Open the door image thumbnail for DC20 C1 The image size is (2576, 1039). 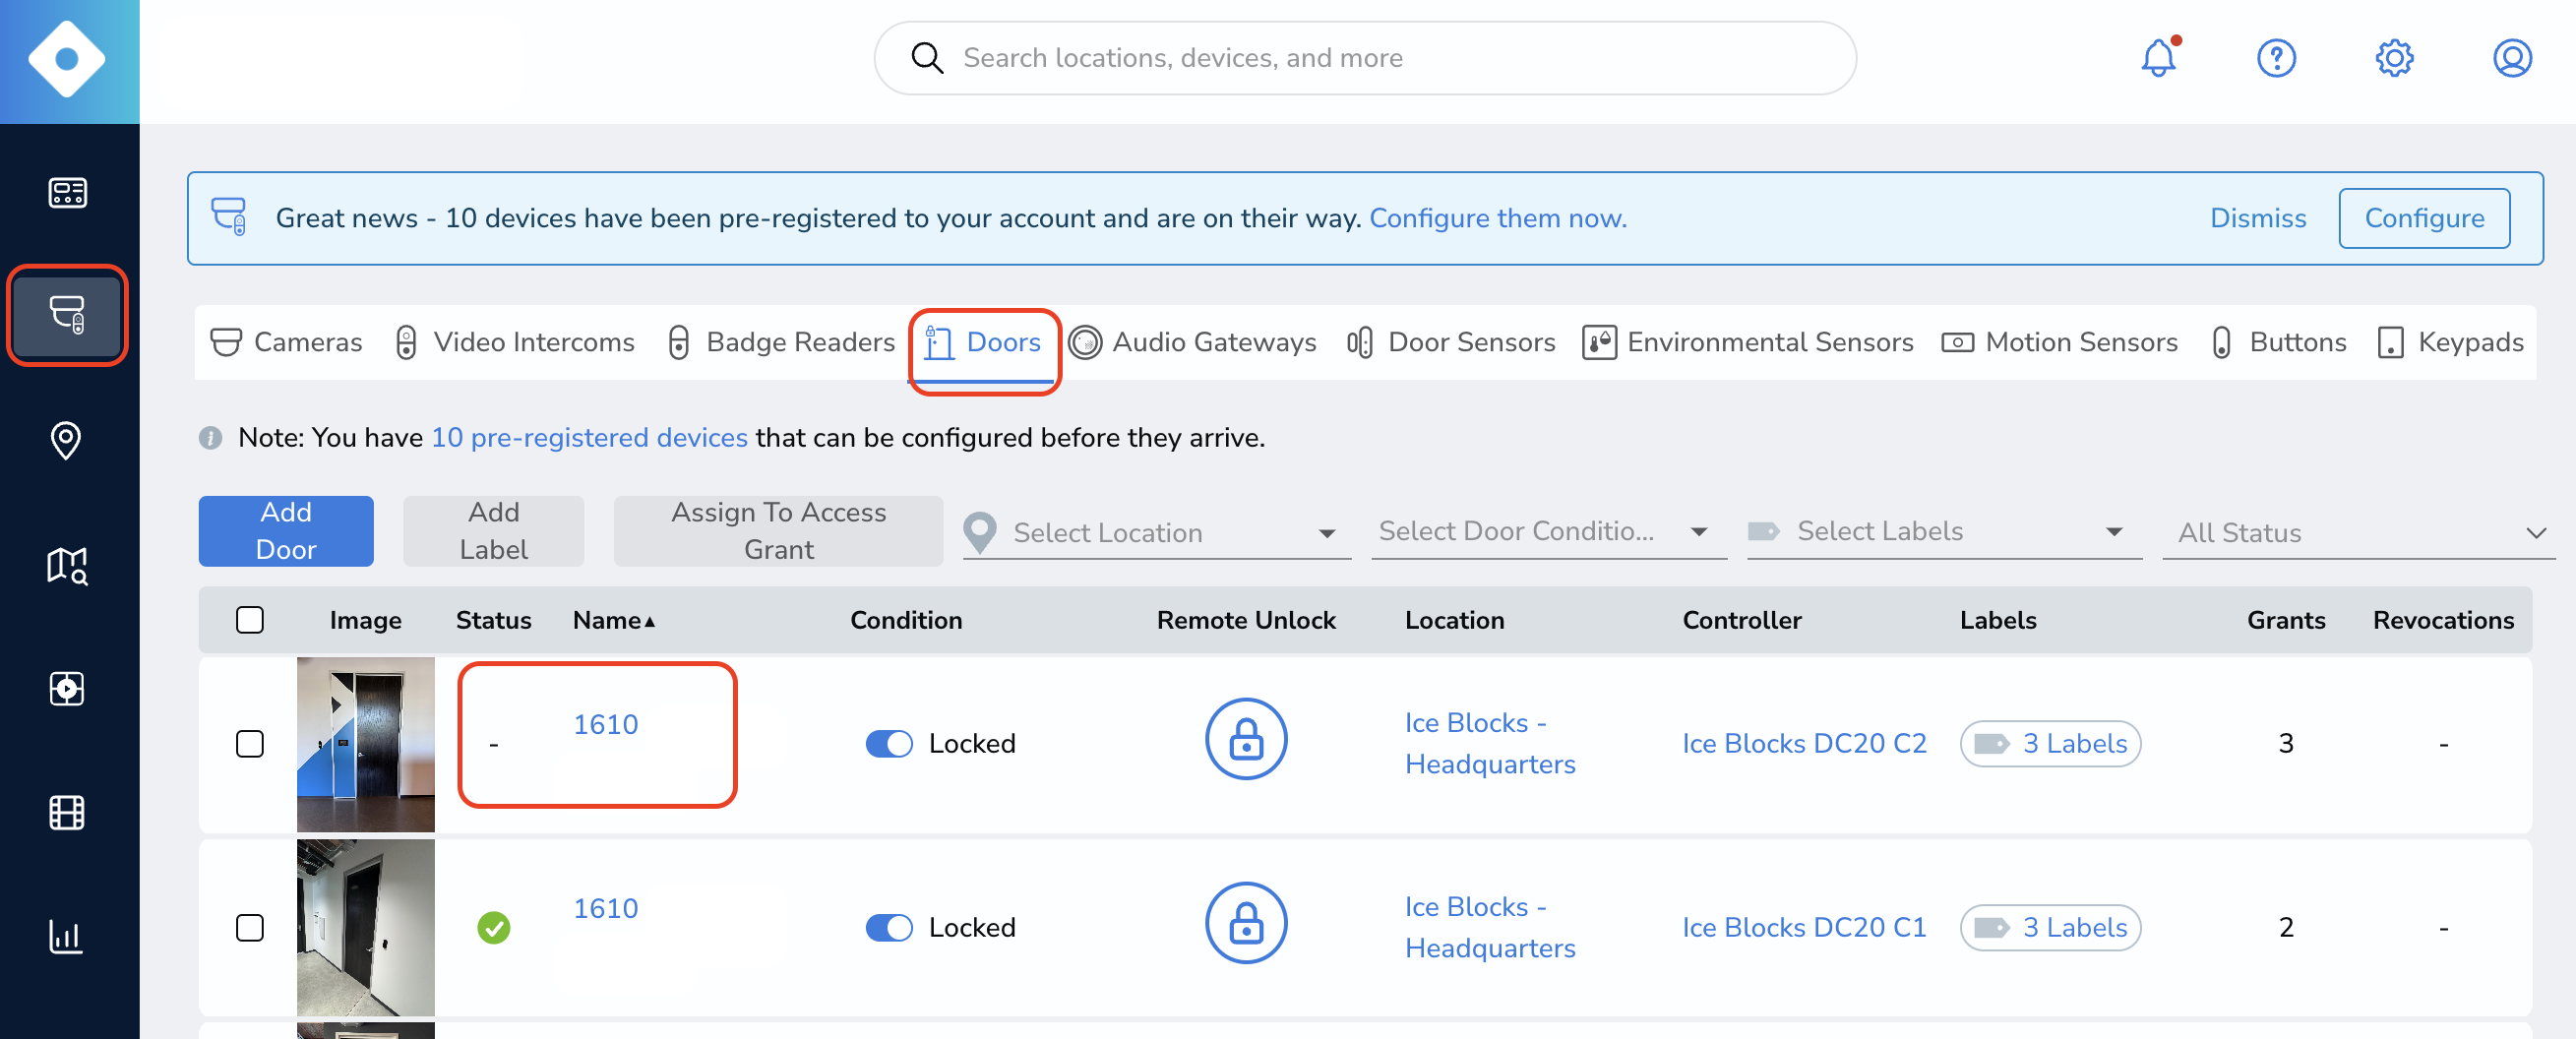pyautogui.click(x=365, y=928)
